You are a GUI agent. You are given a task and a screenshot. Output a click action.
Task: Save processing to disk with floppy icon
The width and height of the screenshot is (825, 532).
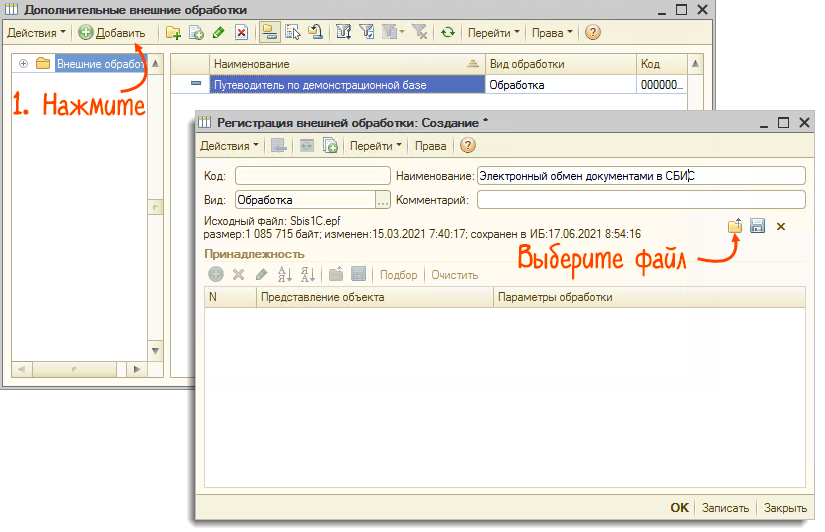[x=758, y=226]
